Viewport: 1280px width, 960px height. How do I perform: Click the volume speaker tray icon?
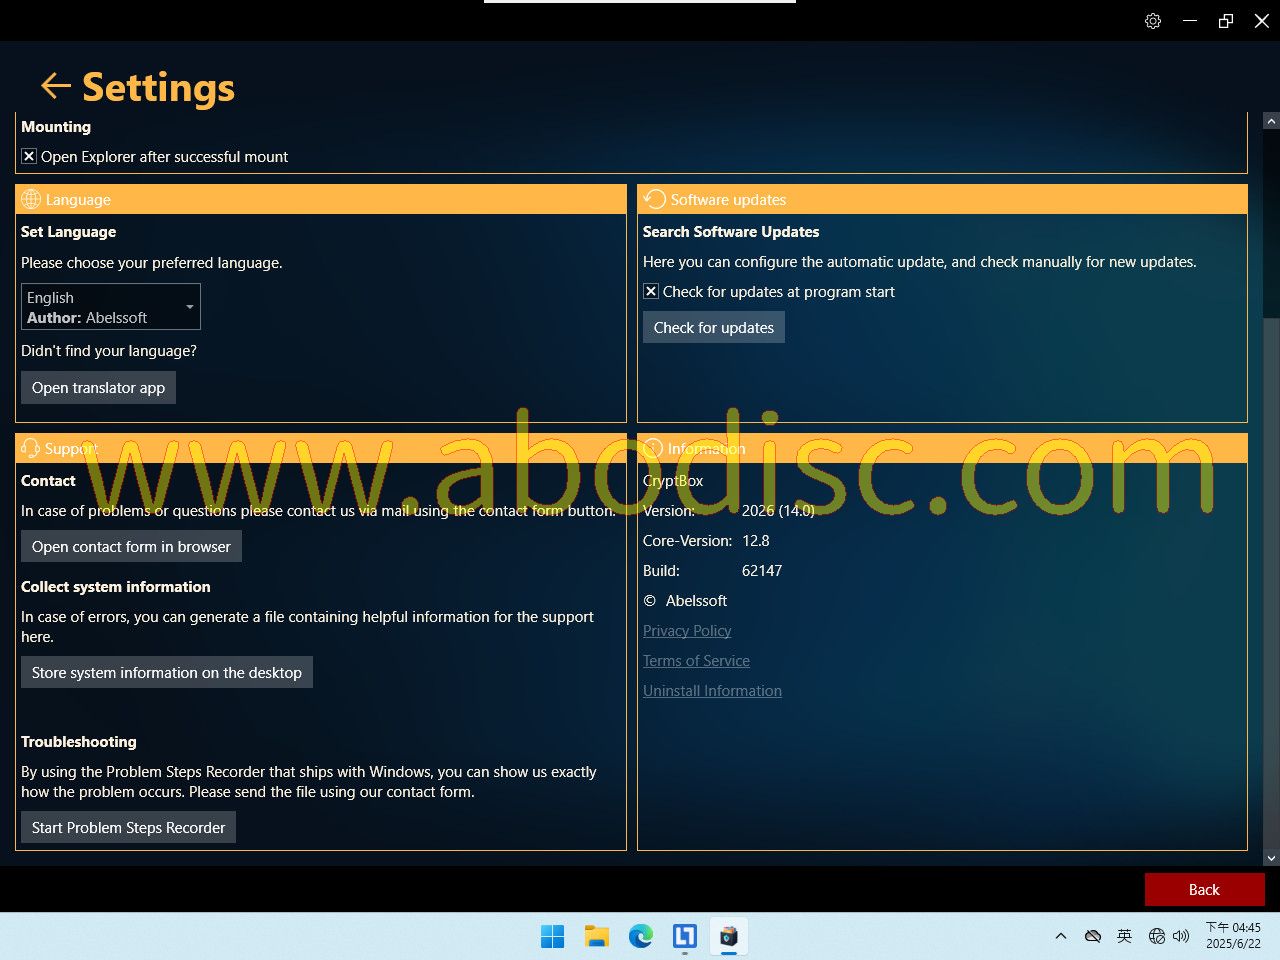pos(1181,936)
